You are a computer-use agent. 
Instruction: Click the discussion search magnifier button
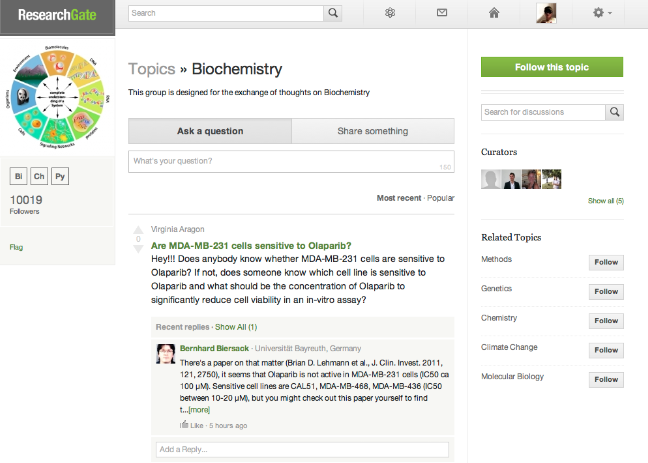[614, 111]
